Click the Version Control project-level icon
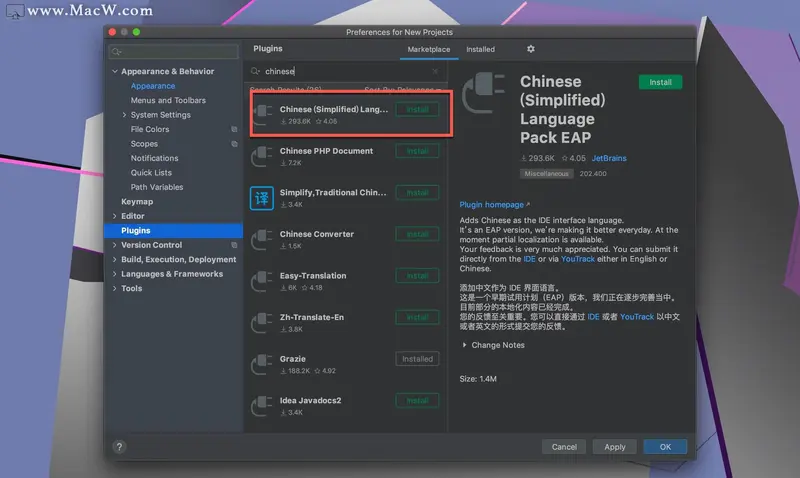 click(234, 245)
